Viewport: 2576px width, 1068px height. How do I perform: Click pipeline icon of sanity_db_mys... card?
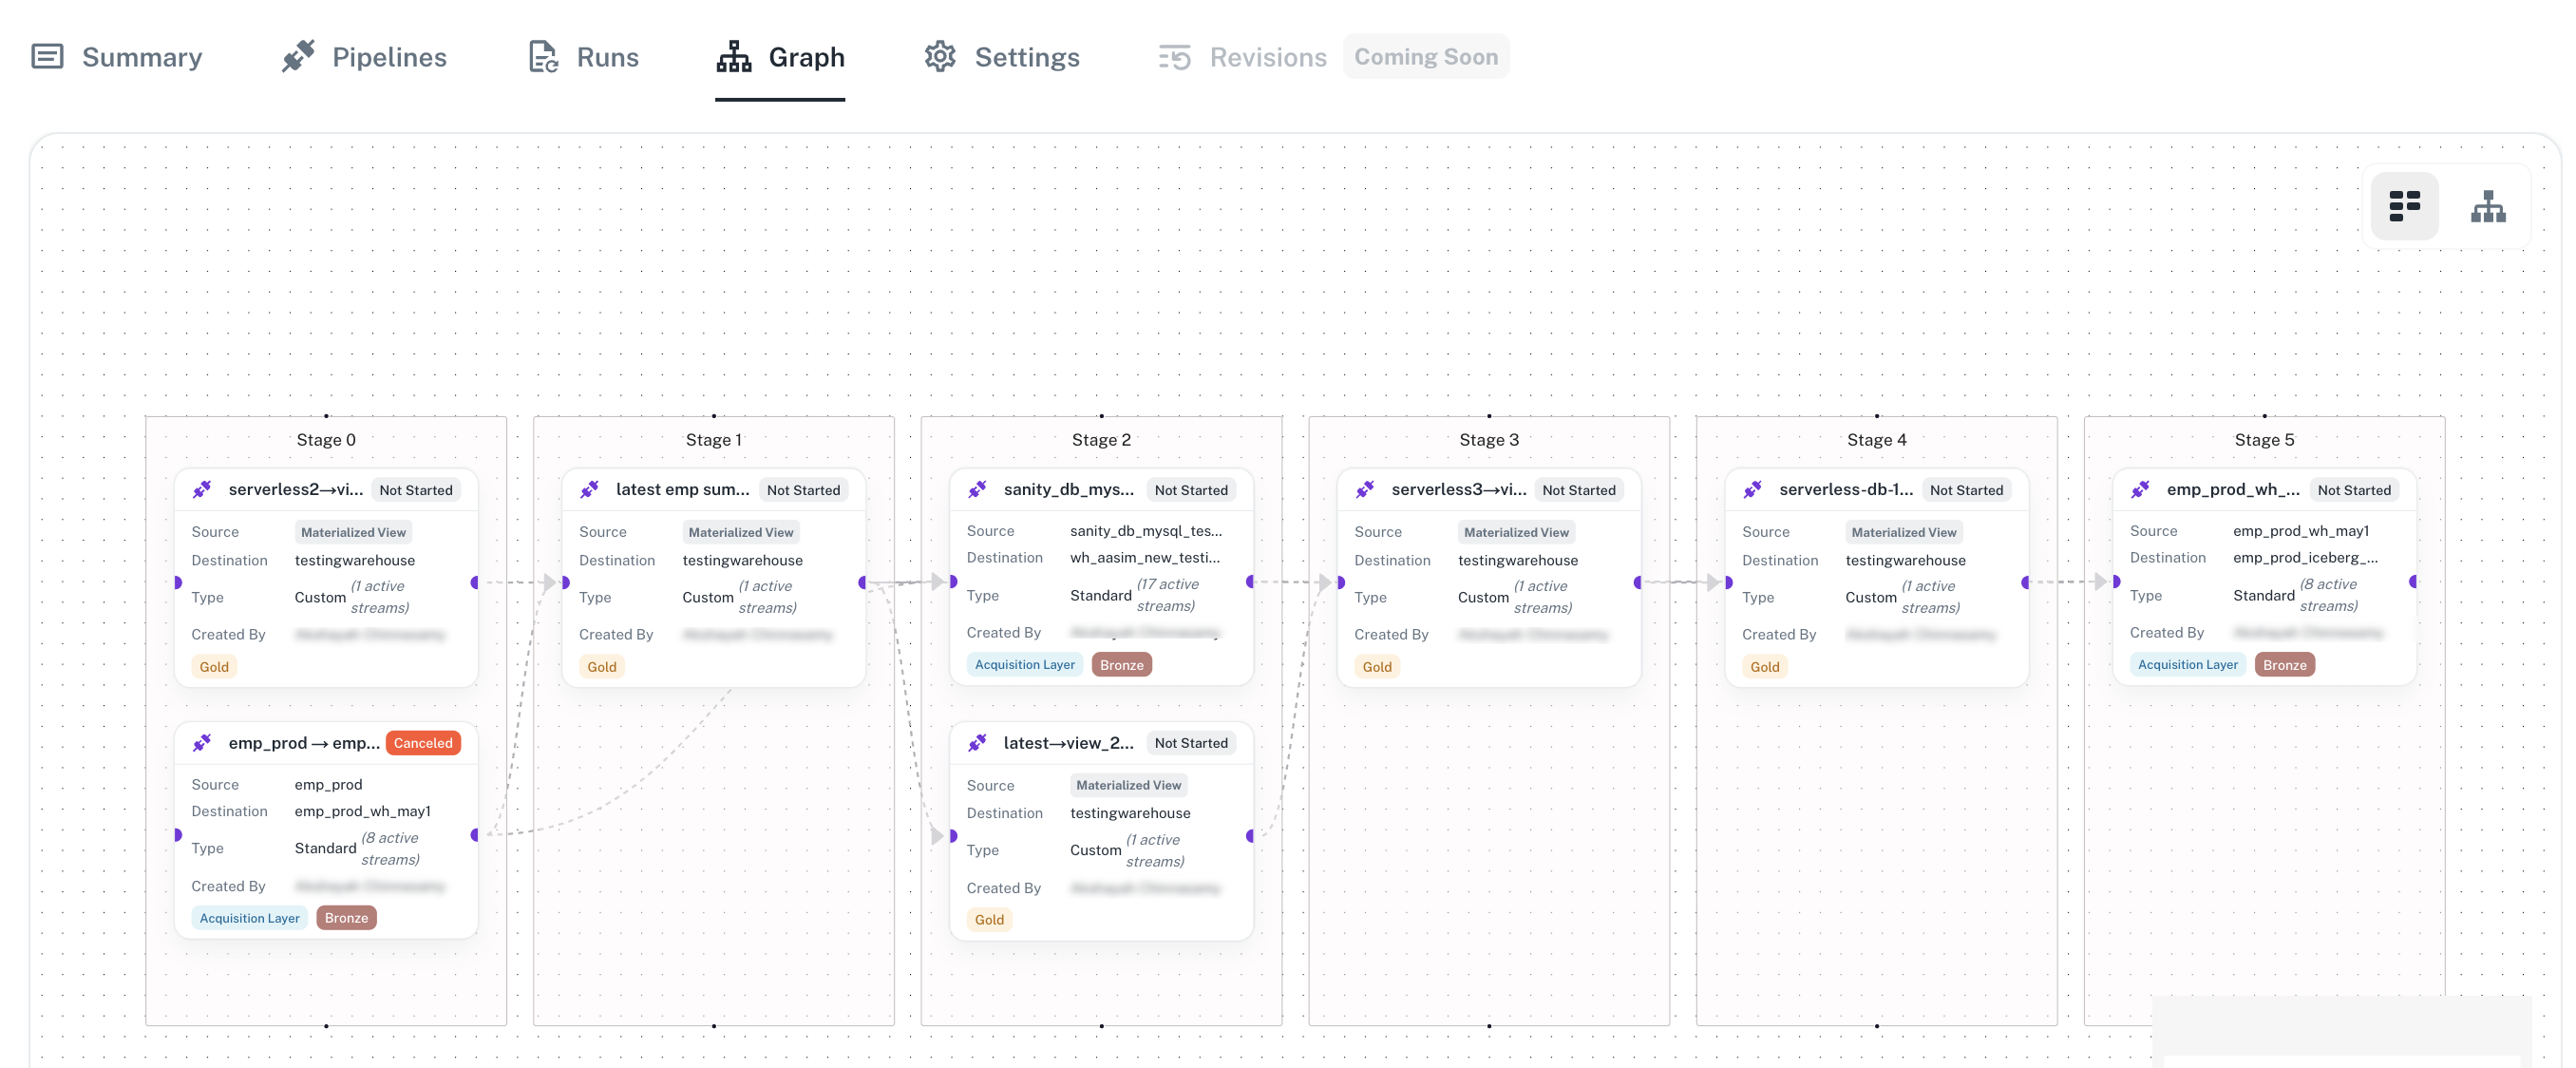click(x=977, y=489)
